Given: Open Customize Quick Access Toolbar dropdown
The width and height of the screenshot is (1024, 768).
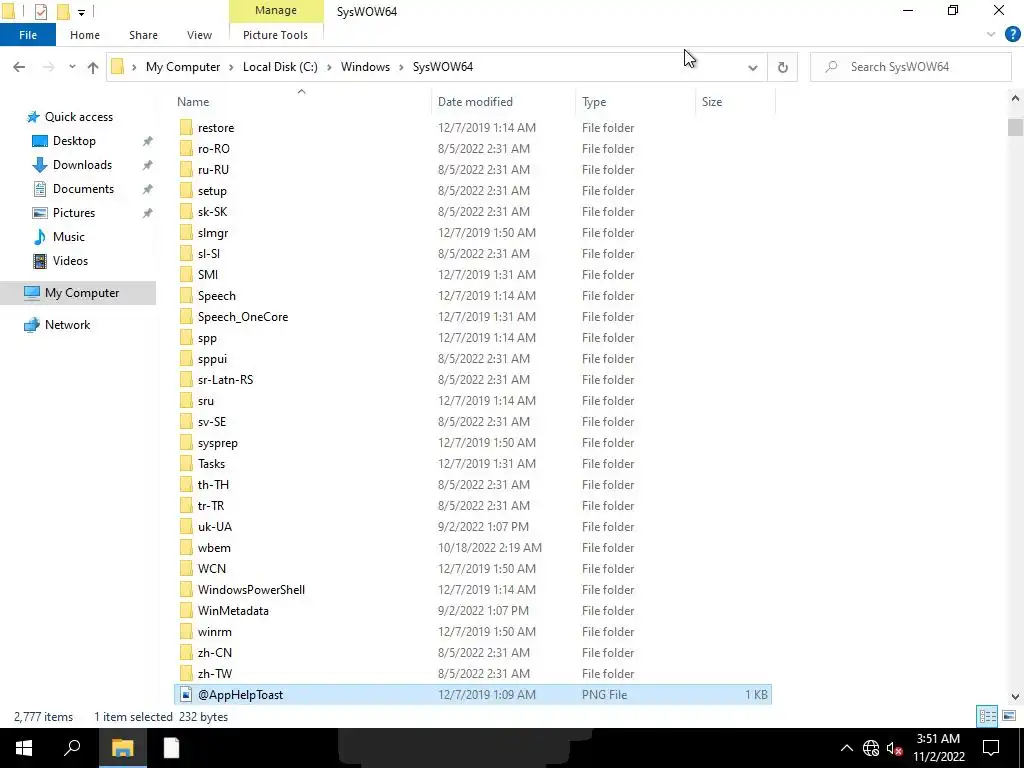Looking at the screenshot, I should (81, 12).
